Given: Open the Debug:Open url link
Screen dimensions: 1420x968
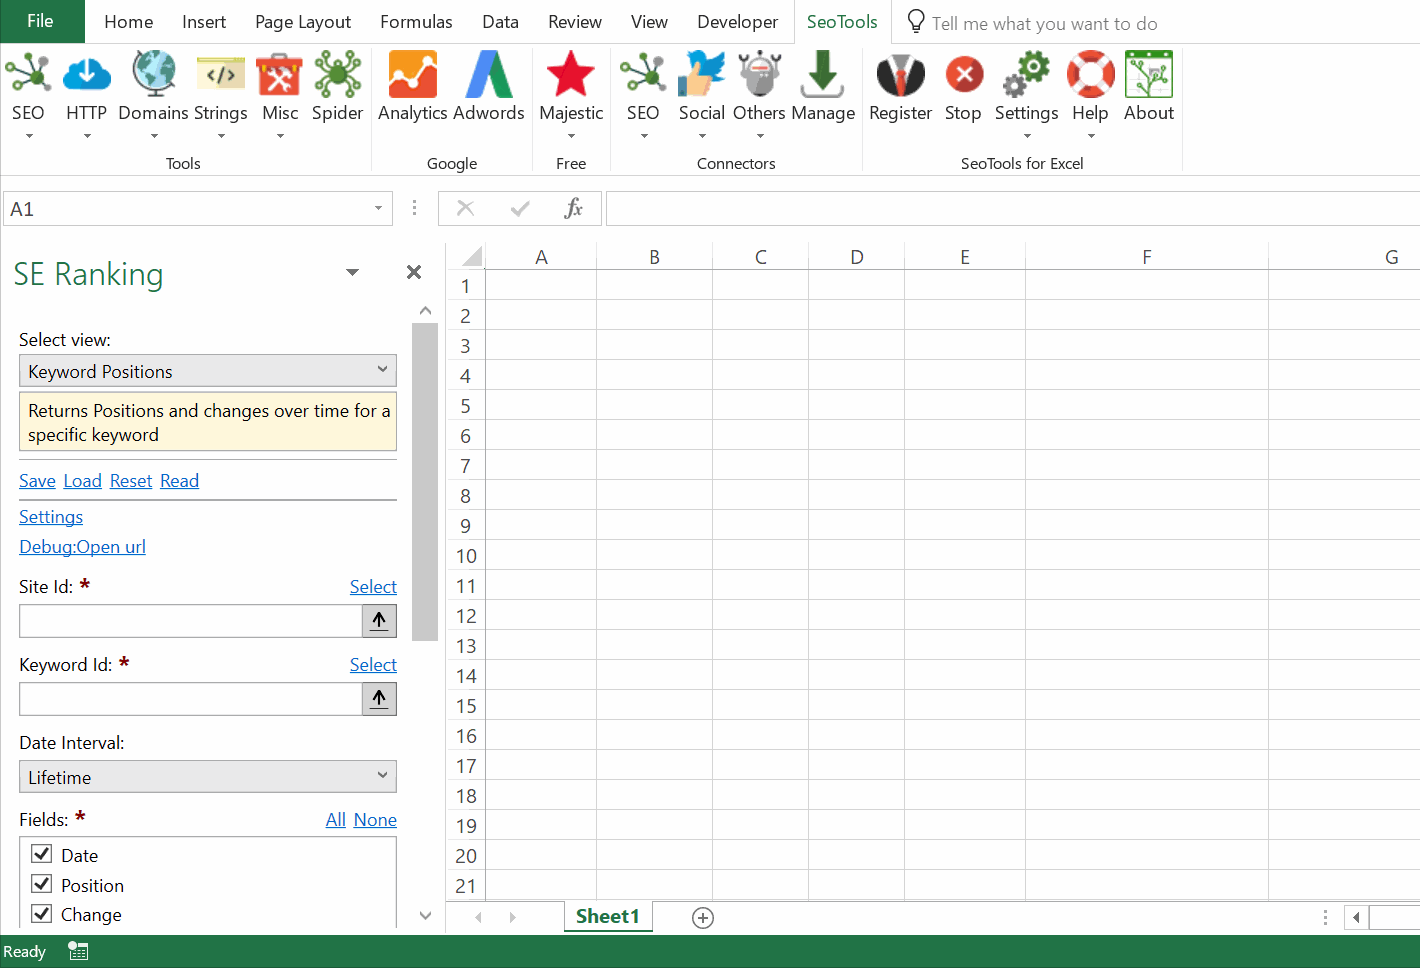Looking at the screenshot, I should pos(82,547).
